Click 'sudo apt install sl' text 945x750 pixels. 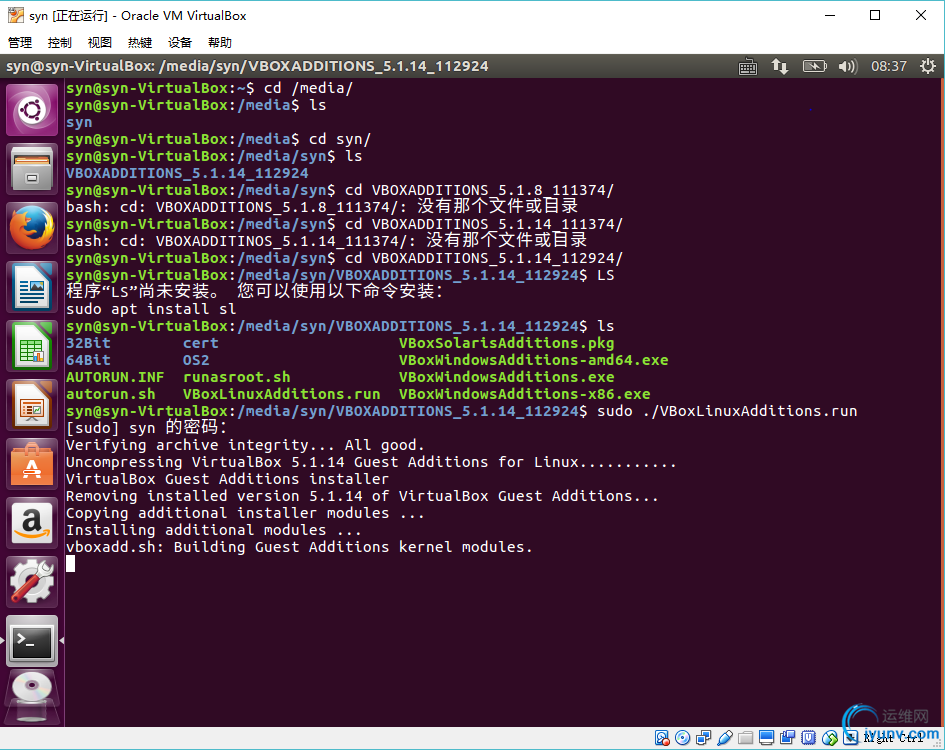pos(151,309)
